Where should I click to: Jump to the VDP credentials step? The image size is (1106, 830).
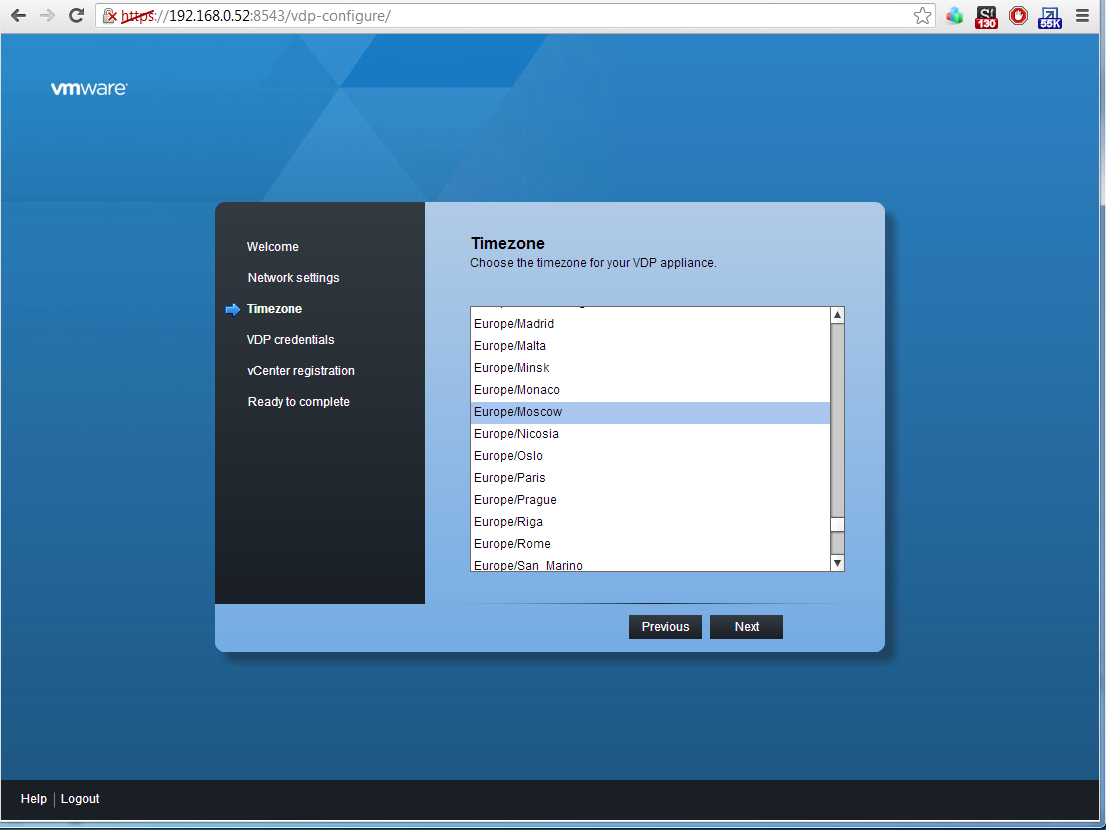pyautogui.click(x=291, y=340)
